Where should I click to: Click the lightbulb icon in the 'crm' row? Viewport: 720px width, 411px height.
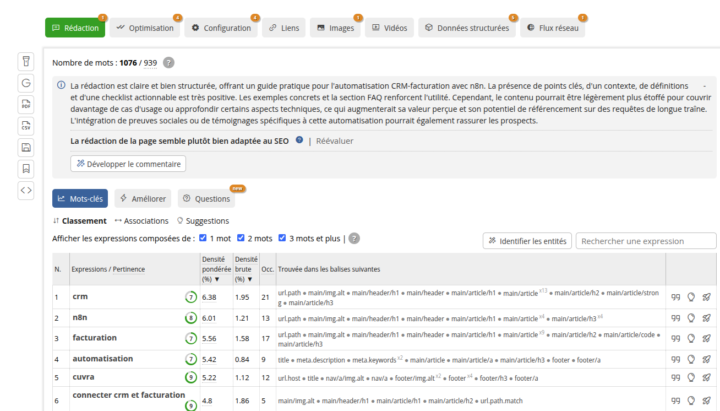691,297
